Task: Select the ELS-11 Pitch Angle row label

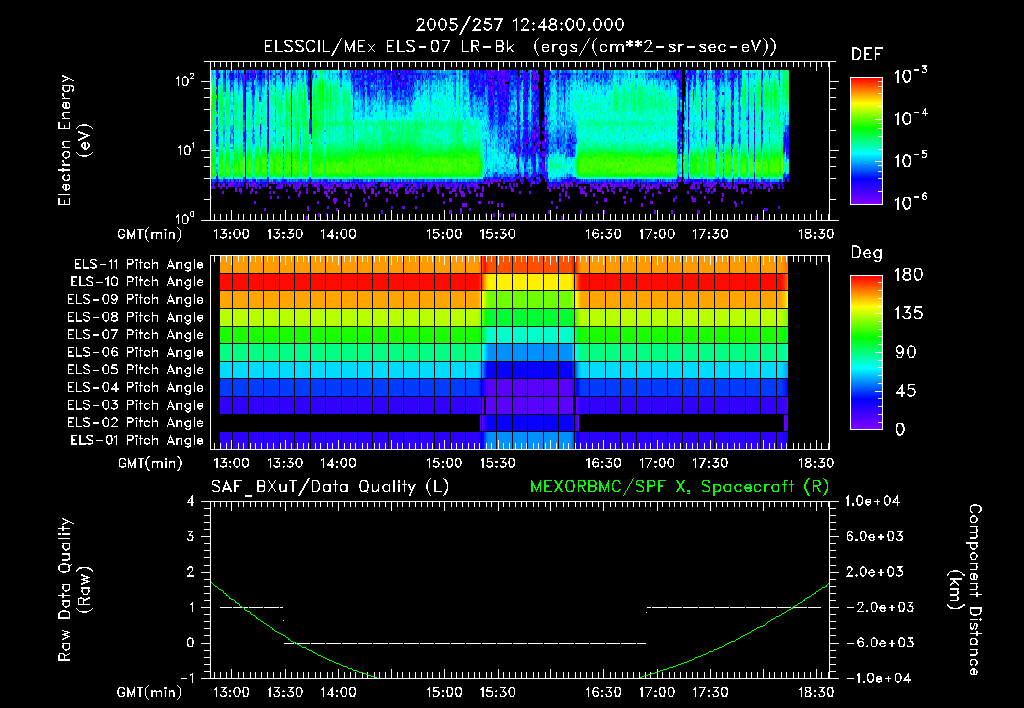Action: tap(138, 265)
